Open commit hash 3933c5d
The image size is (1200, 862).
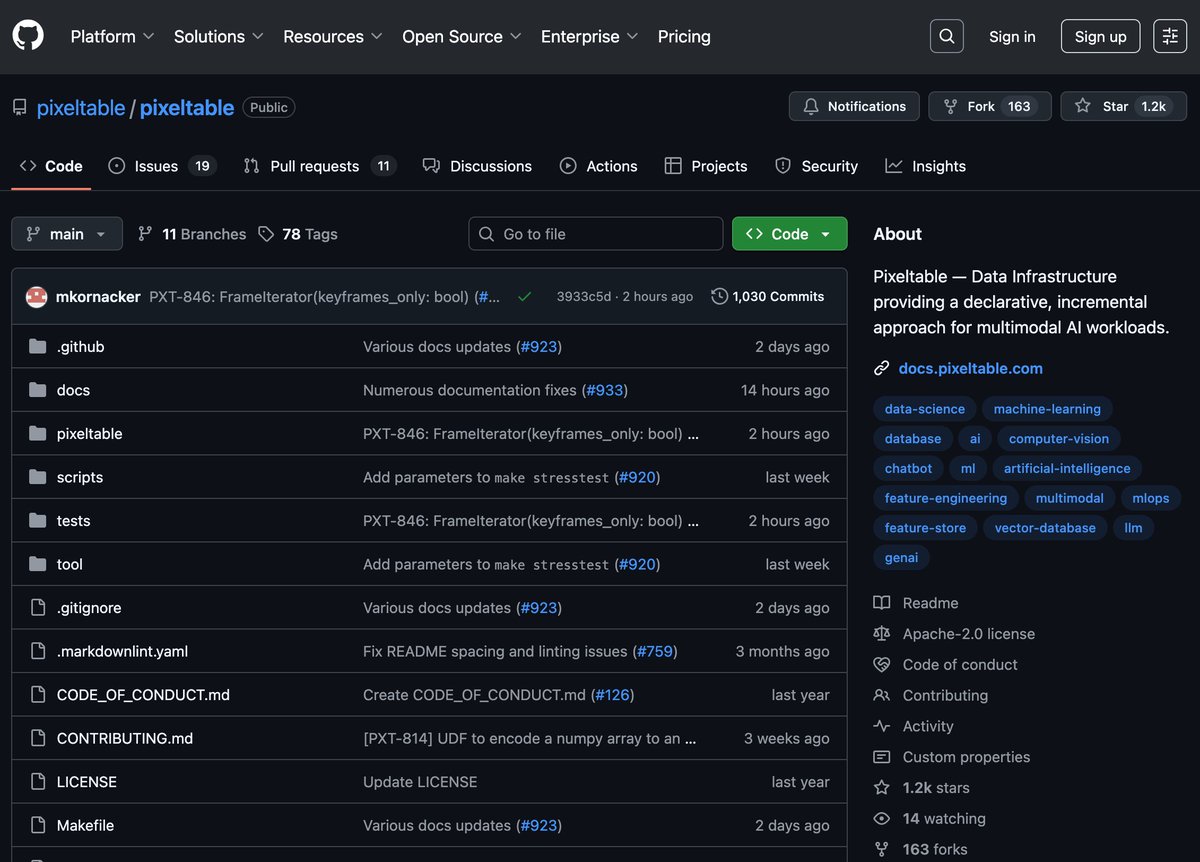[x=584, y=297]
